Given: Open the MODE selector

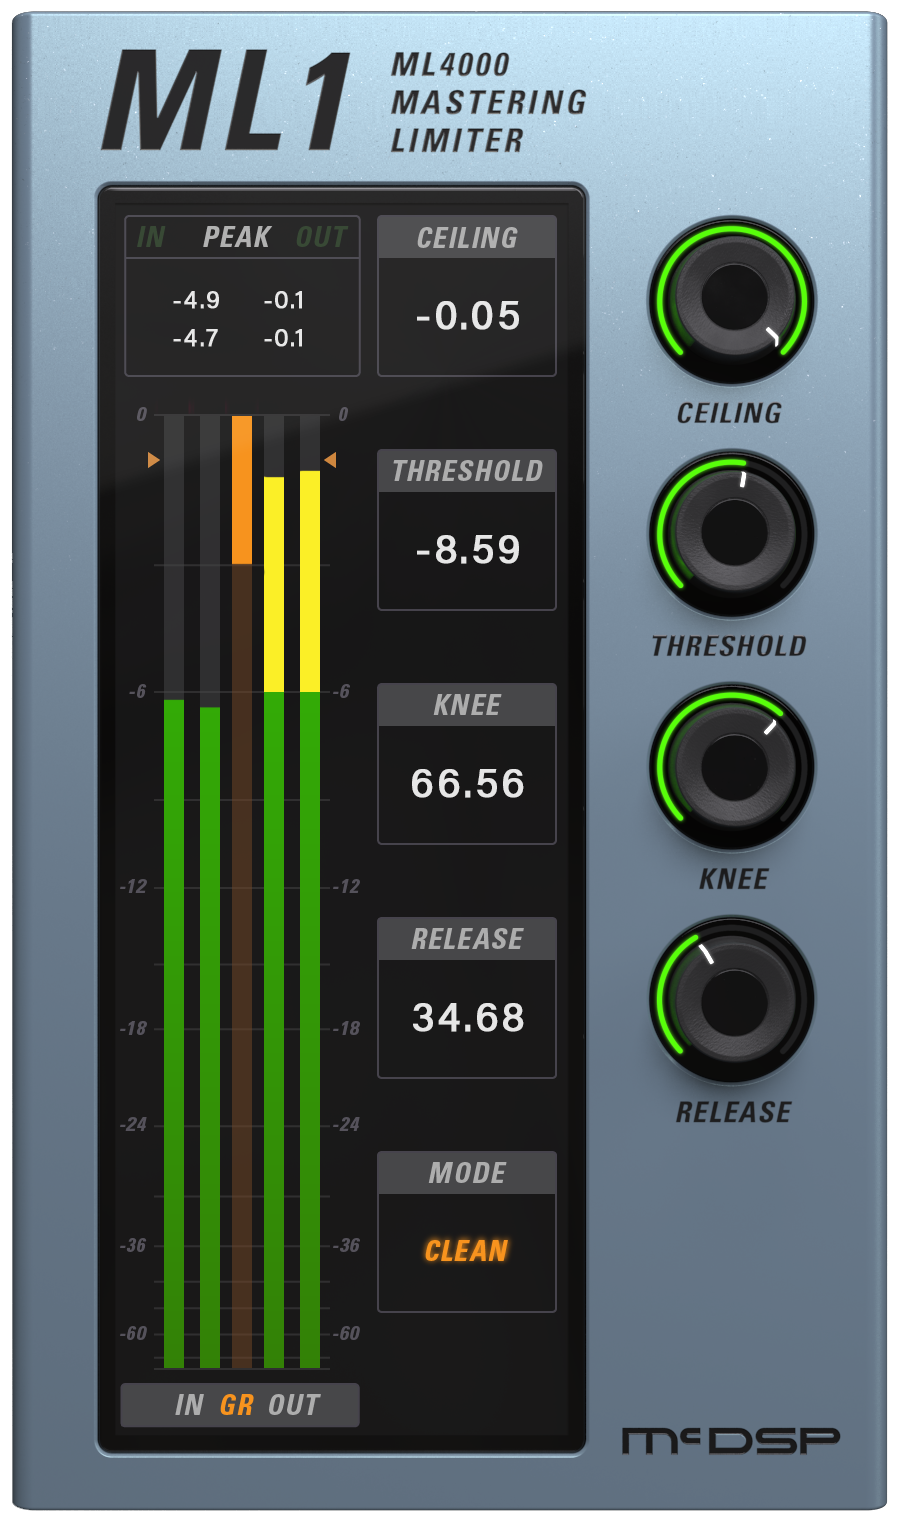Looking at the screenshot, I should (466, 1172).
